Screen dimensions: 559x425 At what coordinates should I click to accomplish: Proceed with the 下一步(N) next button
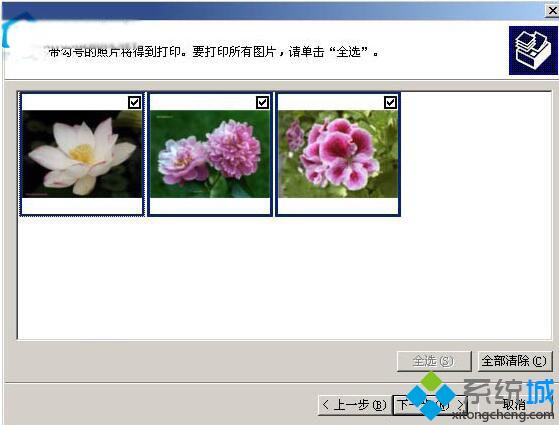[x=430, y=405]
